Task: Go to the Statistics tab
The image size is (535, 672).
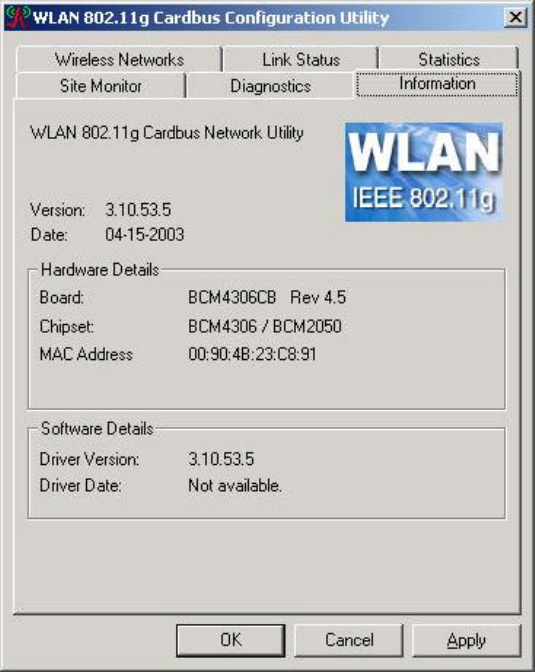Action: click(449, 59)
